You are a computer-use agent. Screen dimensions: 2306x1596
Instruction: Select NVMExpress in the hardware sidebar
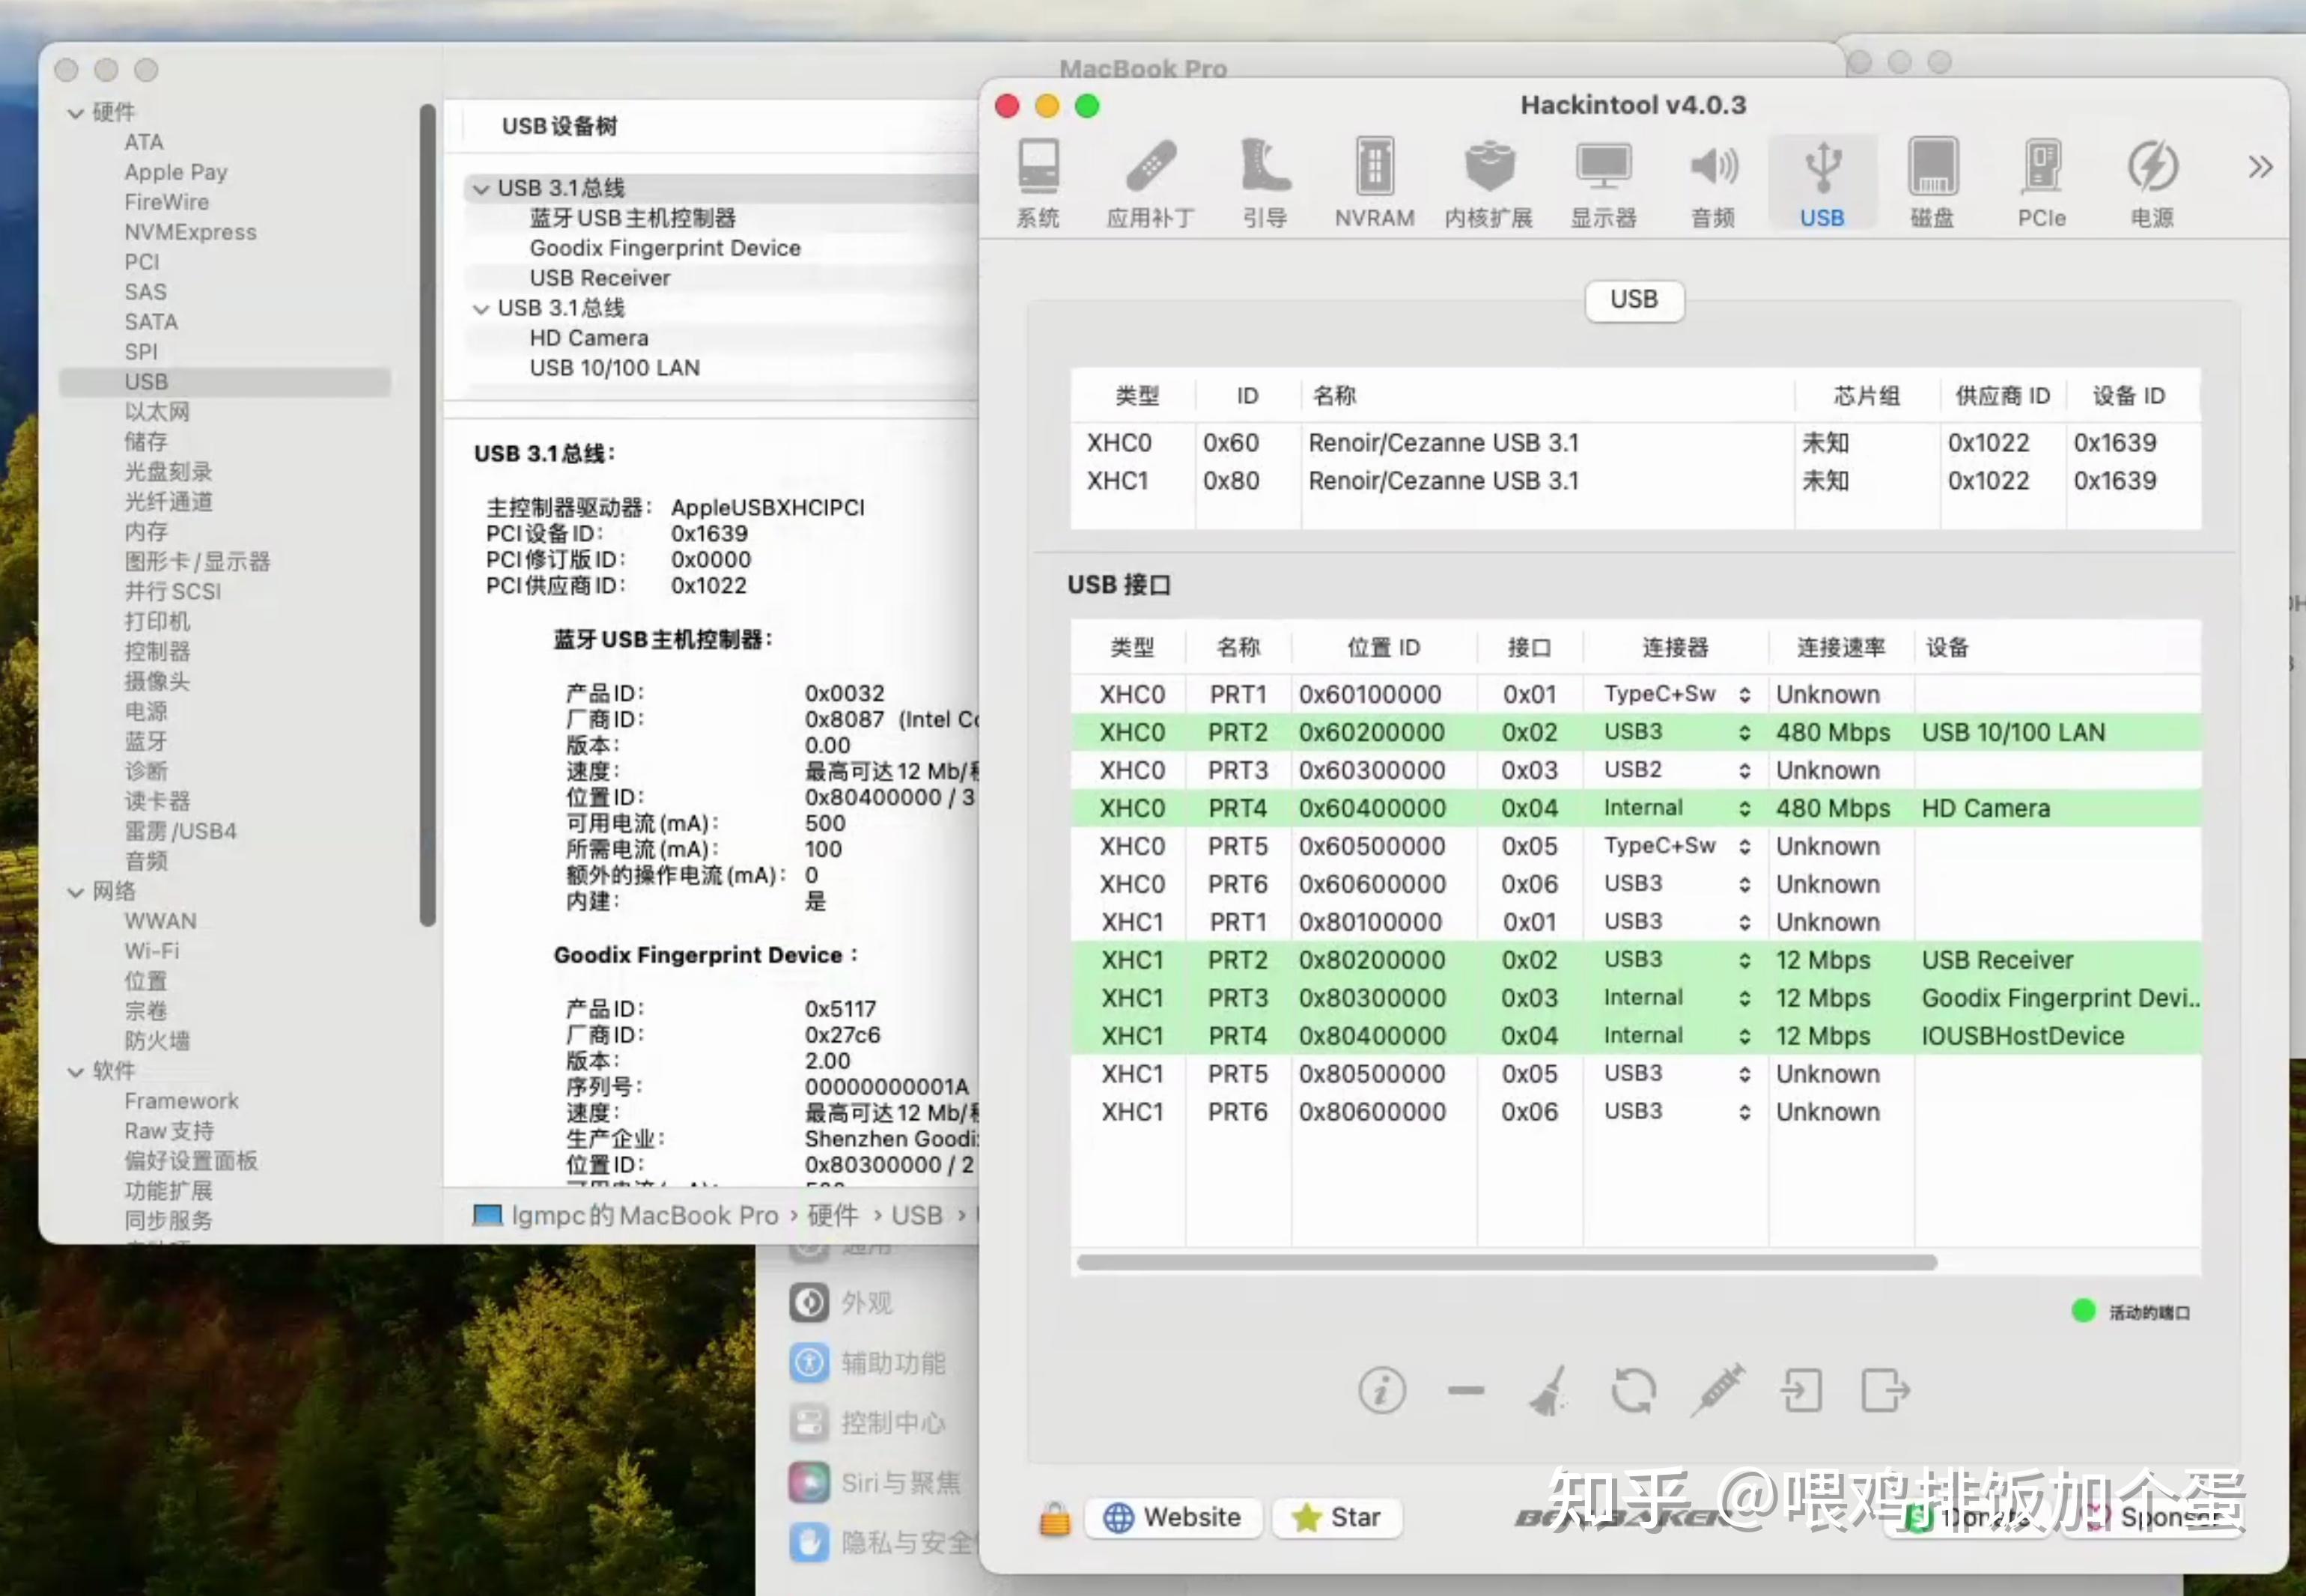[190, 232]
